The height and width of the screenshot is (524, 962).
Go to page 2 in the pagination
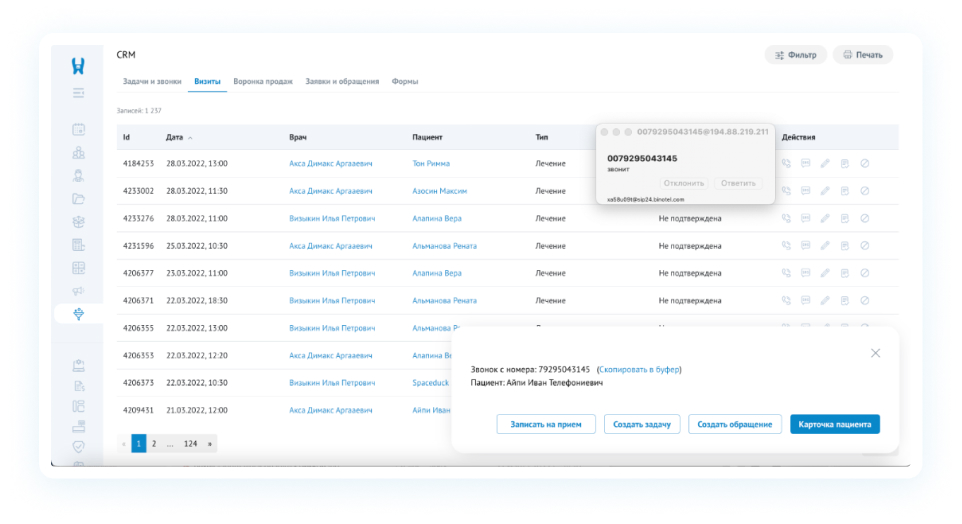pos(154,443)
